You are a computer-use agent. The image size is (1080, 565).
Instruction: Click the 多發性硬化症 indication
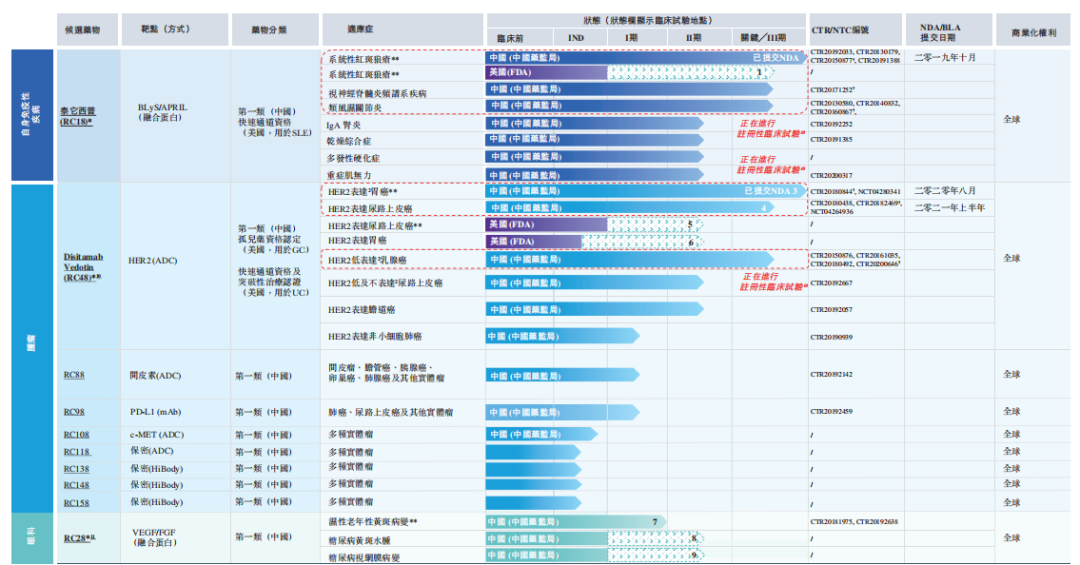click(353, 158)
